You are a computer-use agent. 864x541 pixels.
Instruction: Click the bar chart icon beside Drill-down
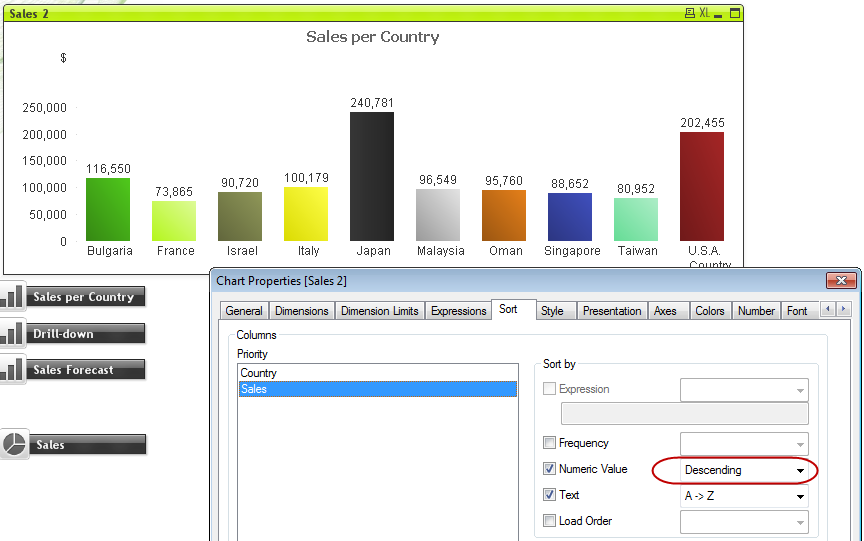[12, 334]
